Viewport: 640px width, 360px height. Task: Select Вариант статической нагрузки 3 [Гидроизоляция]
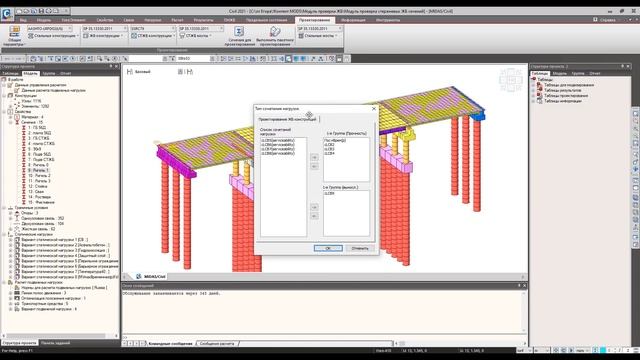(65, 250)
